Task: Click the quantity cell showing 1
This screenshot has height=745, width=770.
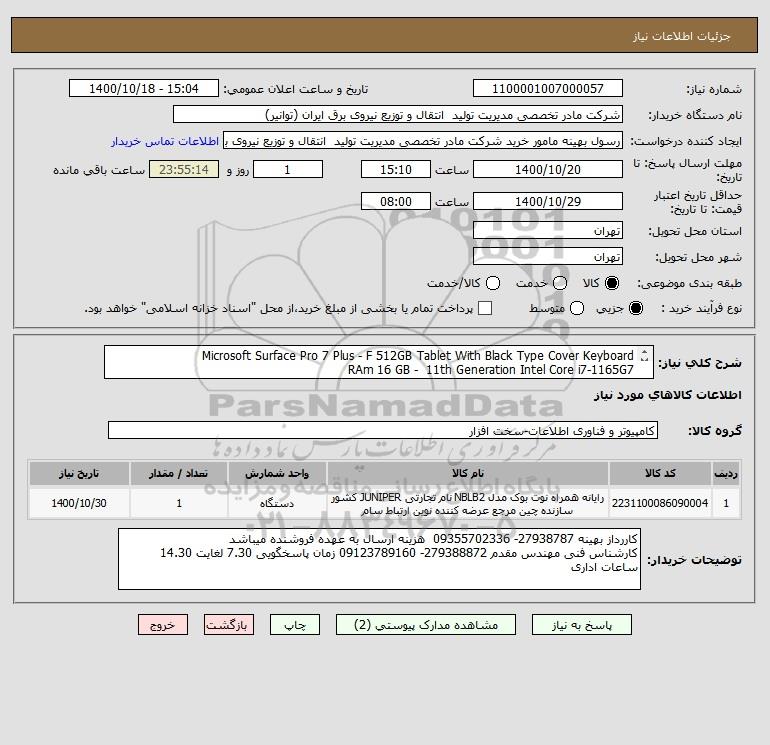Action: pos(179,503)
